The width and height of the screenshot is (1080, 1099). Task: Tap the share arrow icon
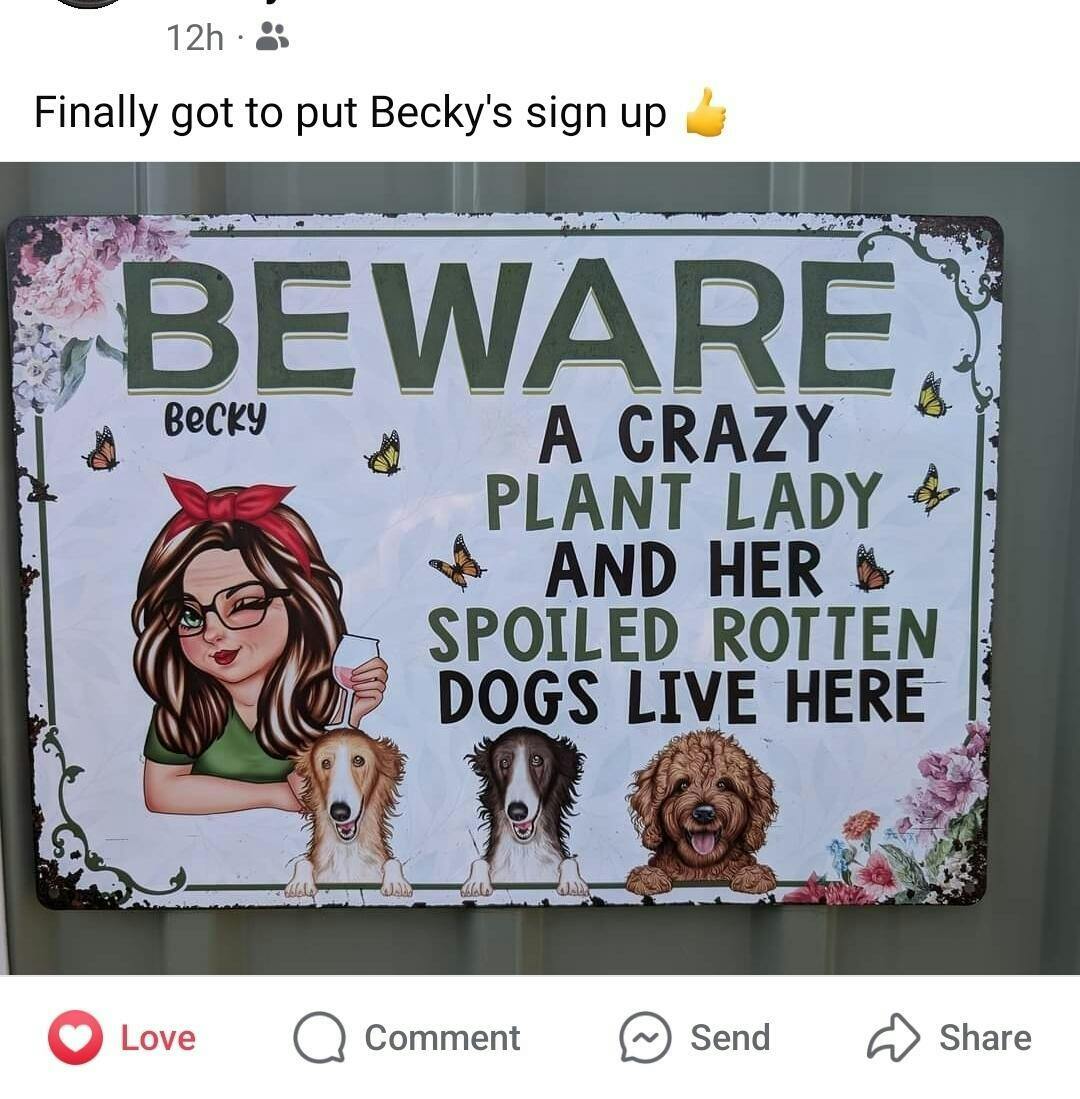[893, 1037]
